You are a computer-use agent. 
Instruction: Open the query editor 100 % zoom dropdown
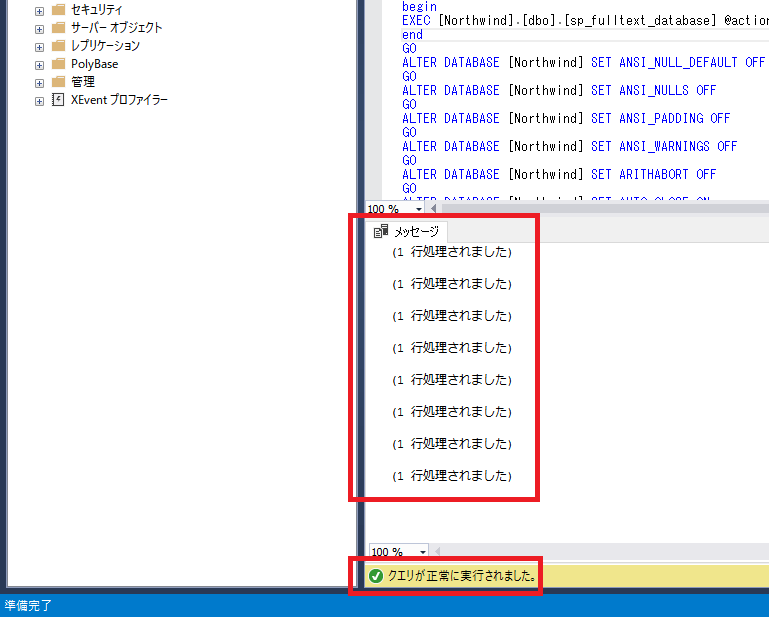(421, 210)
